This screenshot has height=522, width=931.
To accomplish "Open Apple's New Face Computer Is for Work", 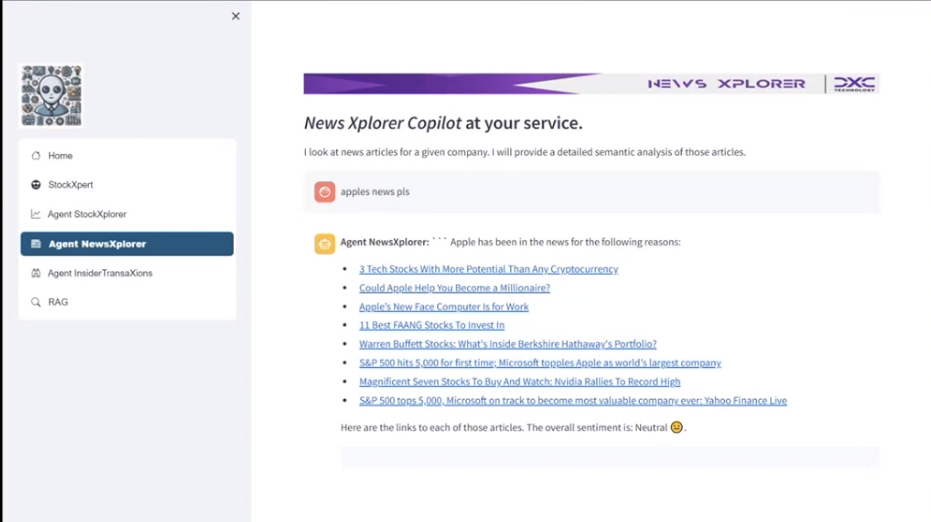I will click(444, 307).
